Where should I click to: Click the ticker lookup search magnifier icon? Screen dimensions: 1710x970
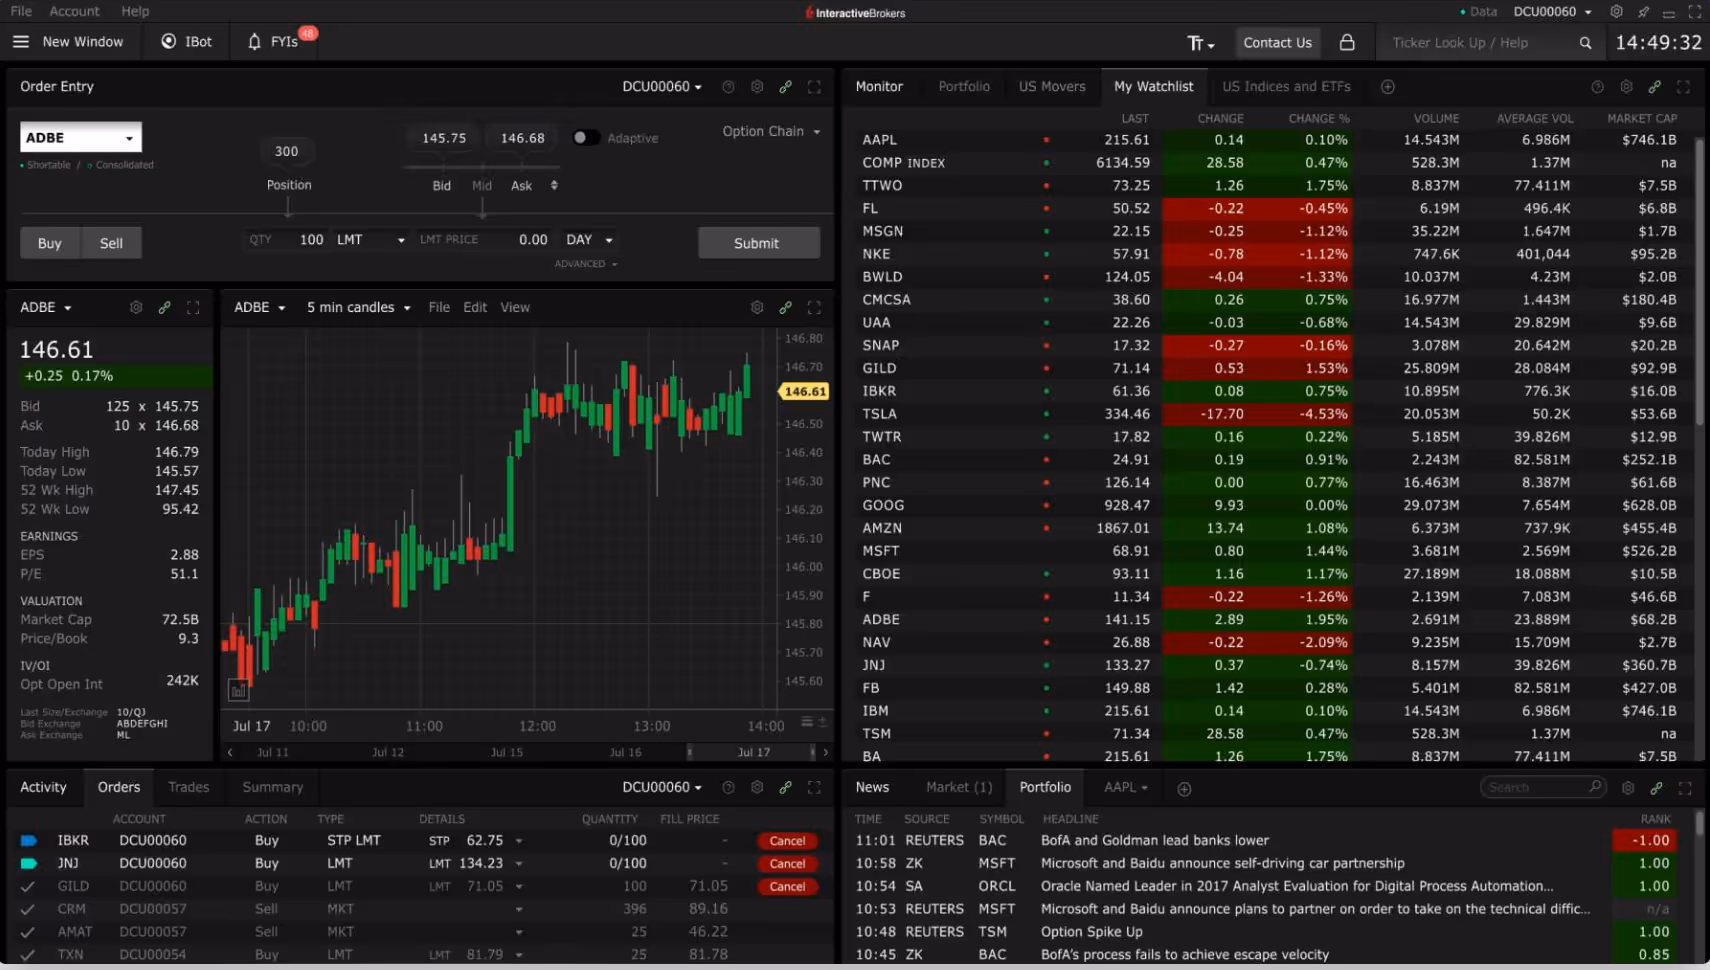[x=1585, y=43]
